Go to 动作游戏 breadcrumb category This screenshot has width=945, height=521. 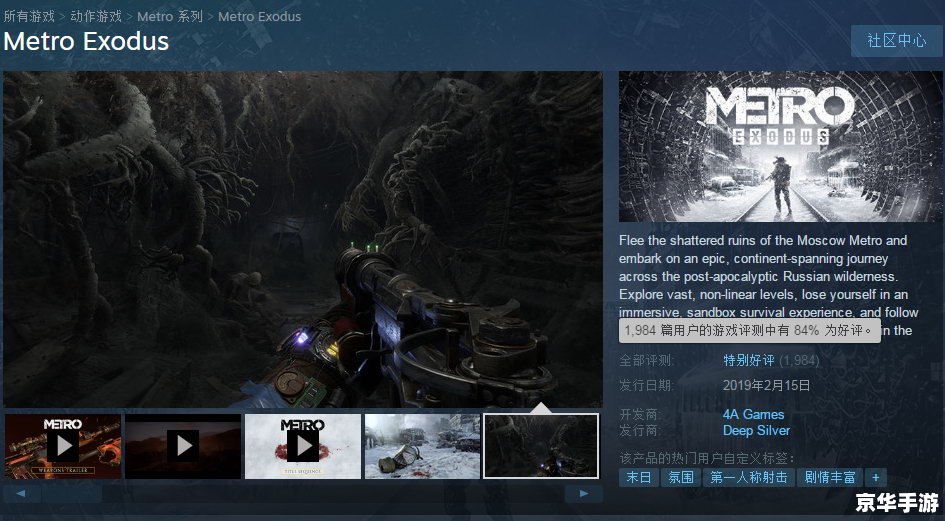pyautogui.click(x=96, y=16)
